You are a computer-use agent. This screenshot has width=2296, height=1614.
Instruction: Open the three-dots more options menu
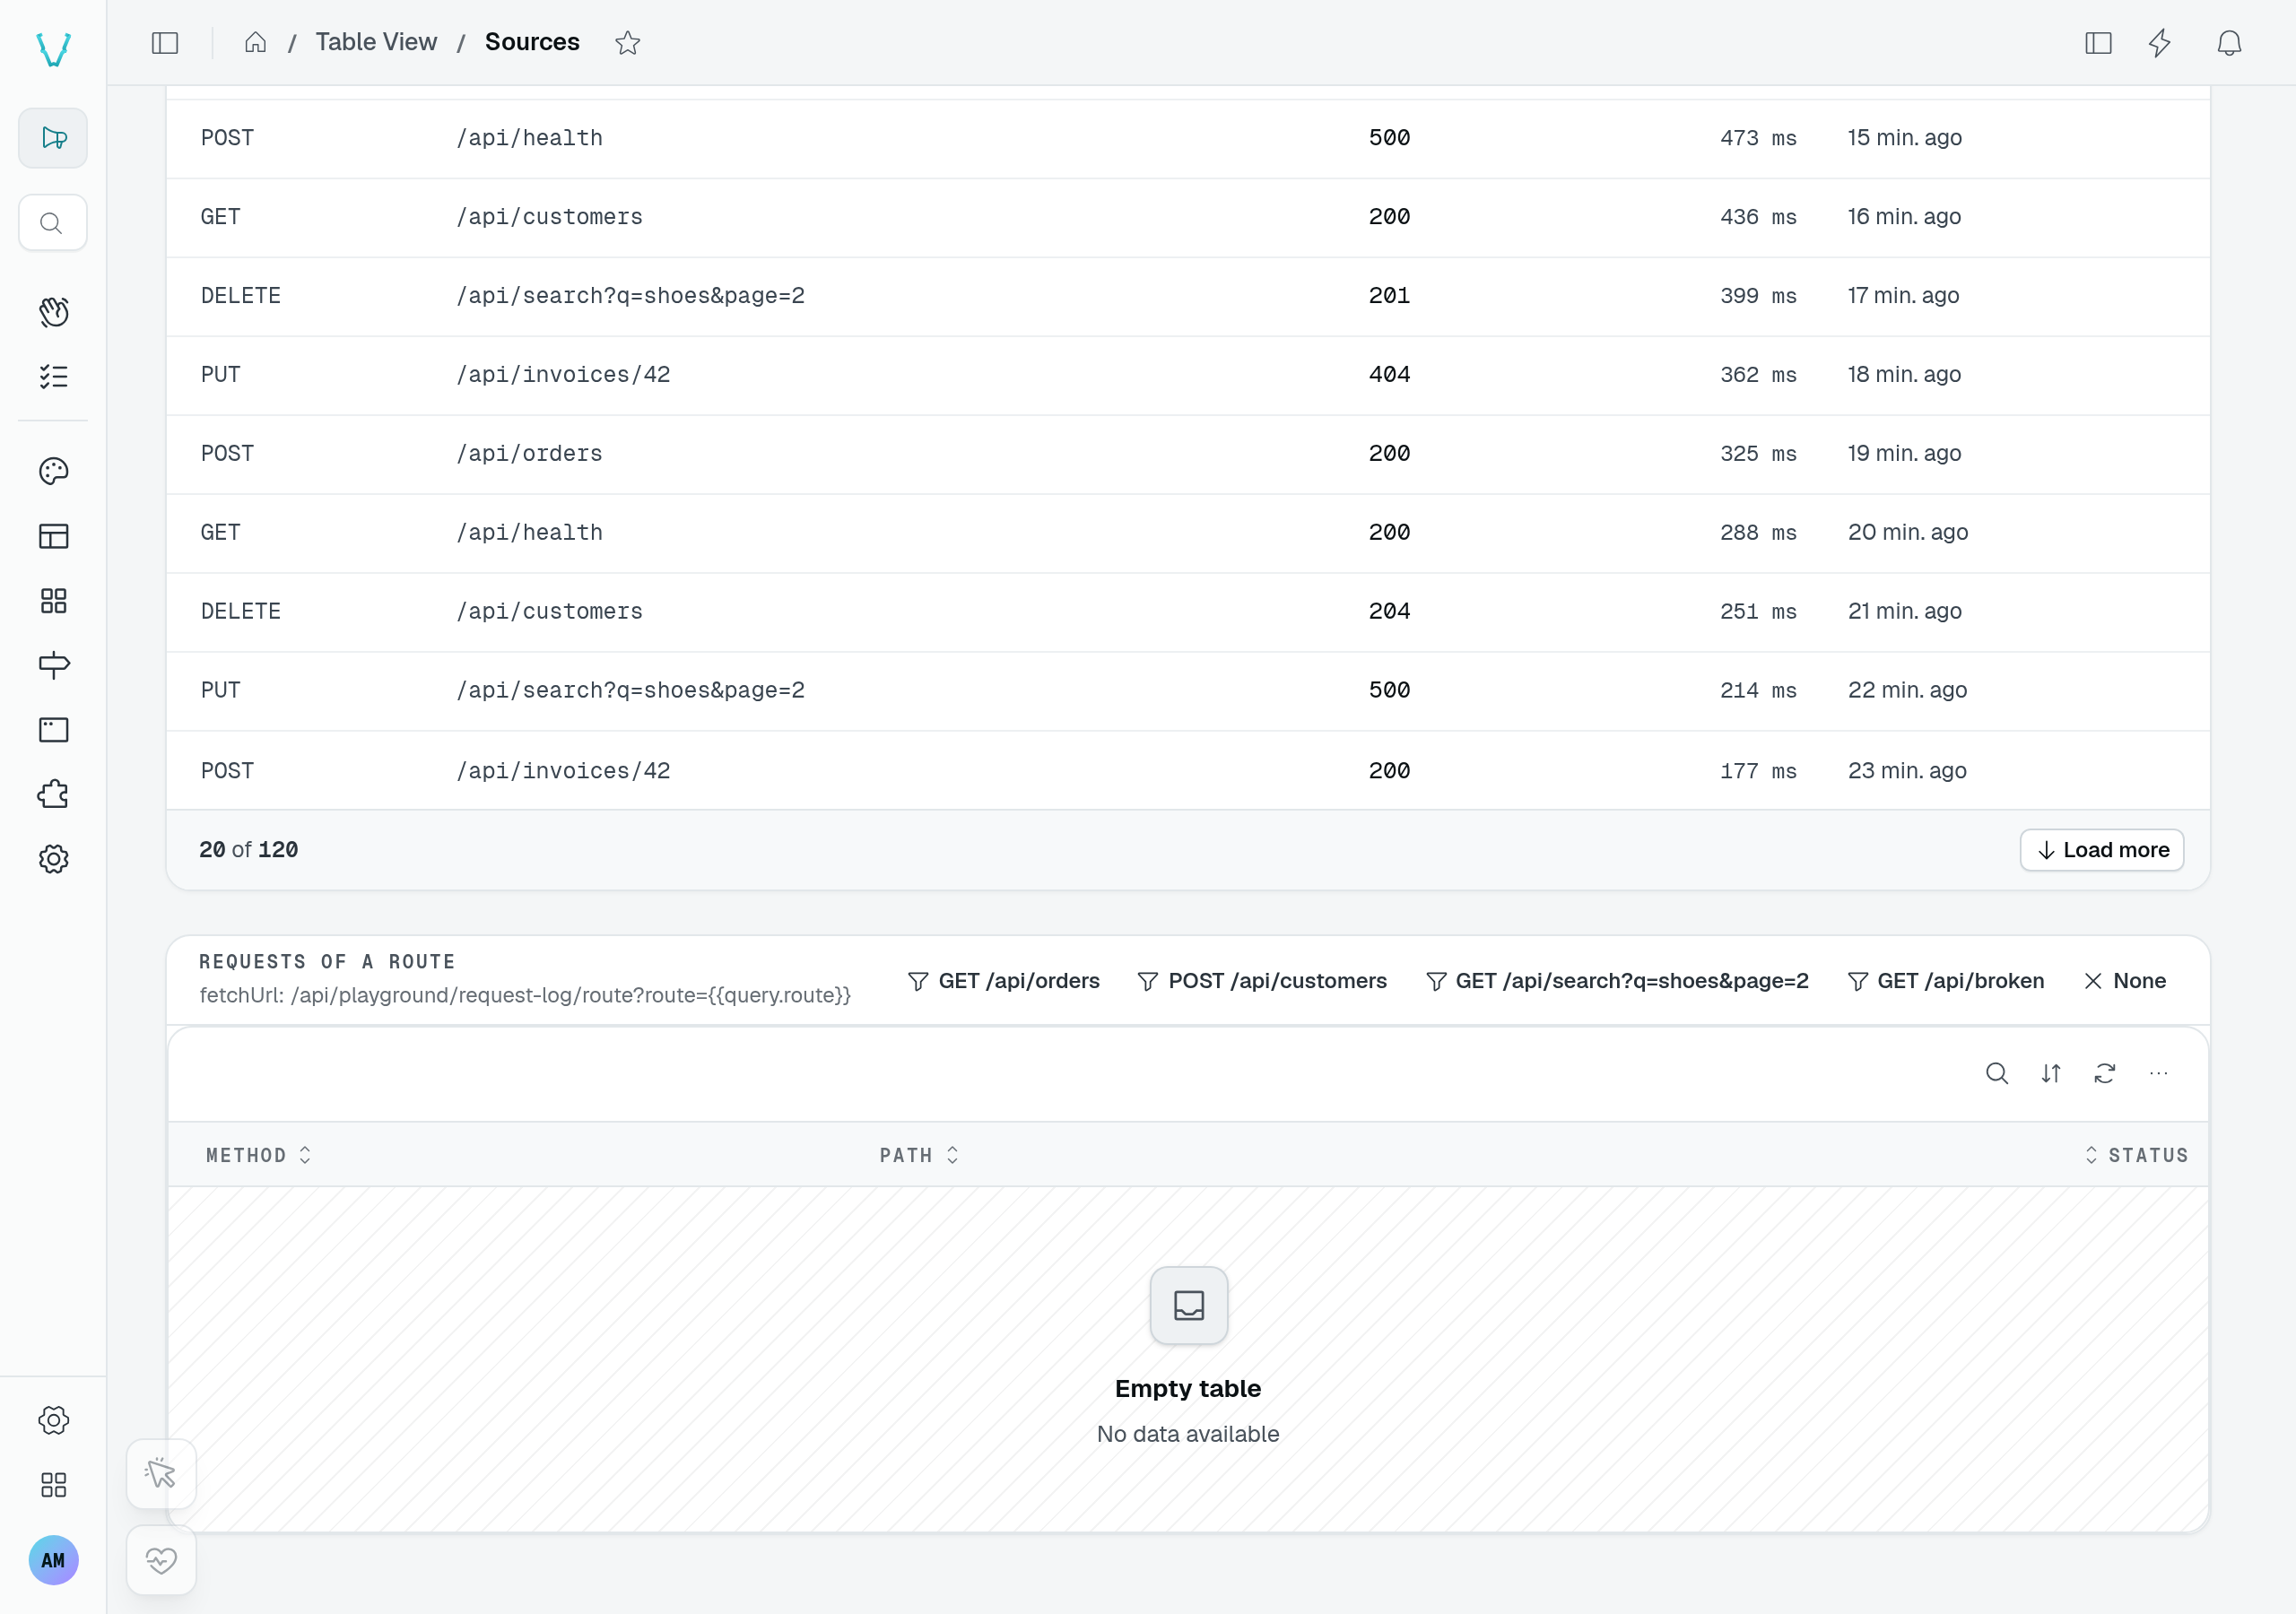coord(2158,1073)
